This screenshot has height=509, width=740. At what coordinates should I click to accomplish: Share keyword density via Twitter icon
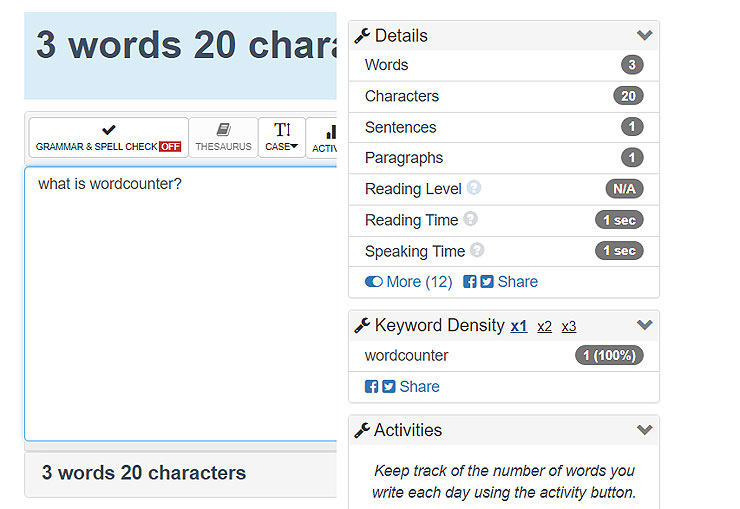click(389, 386)
